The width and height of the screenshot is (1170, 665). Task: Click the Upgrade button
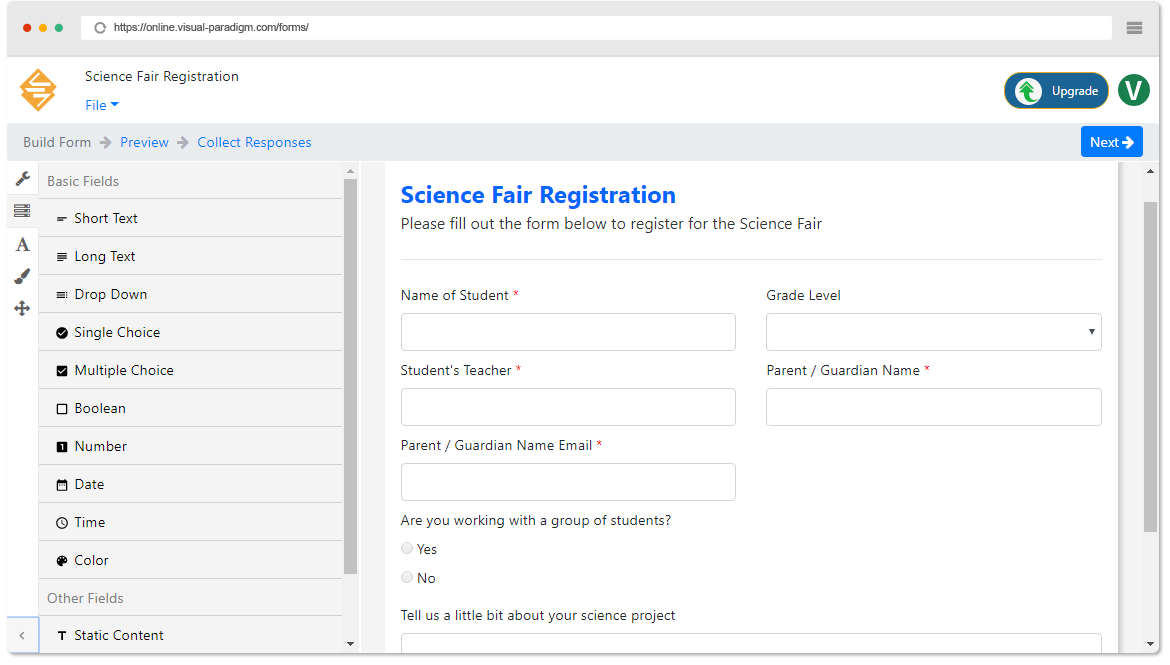tap(1056, 90)
